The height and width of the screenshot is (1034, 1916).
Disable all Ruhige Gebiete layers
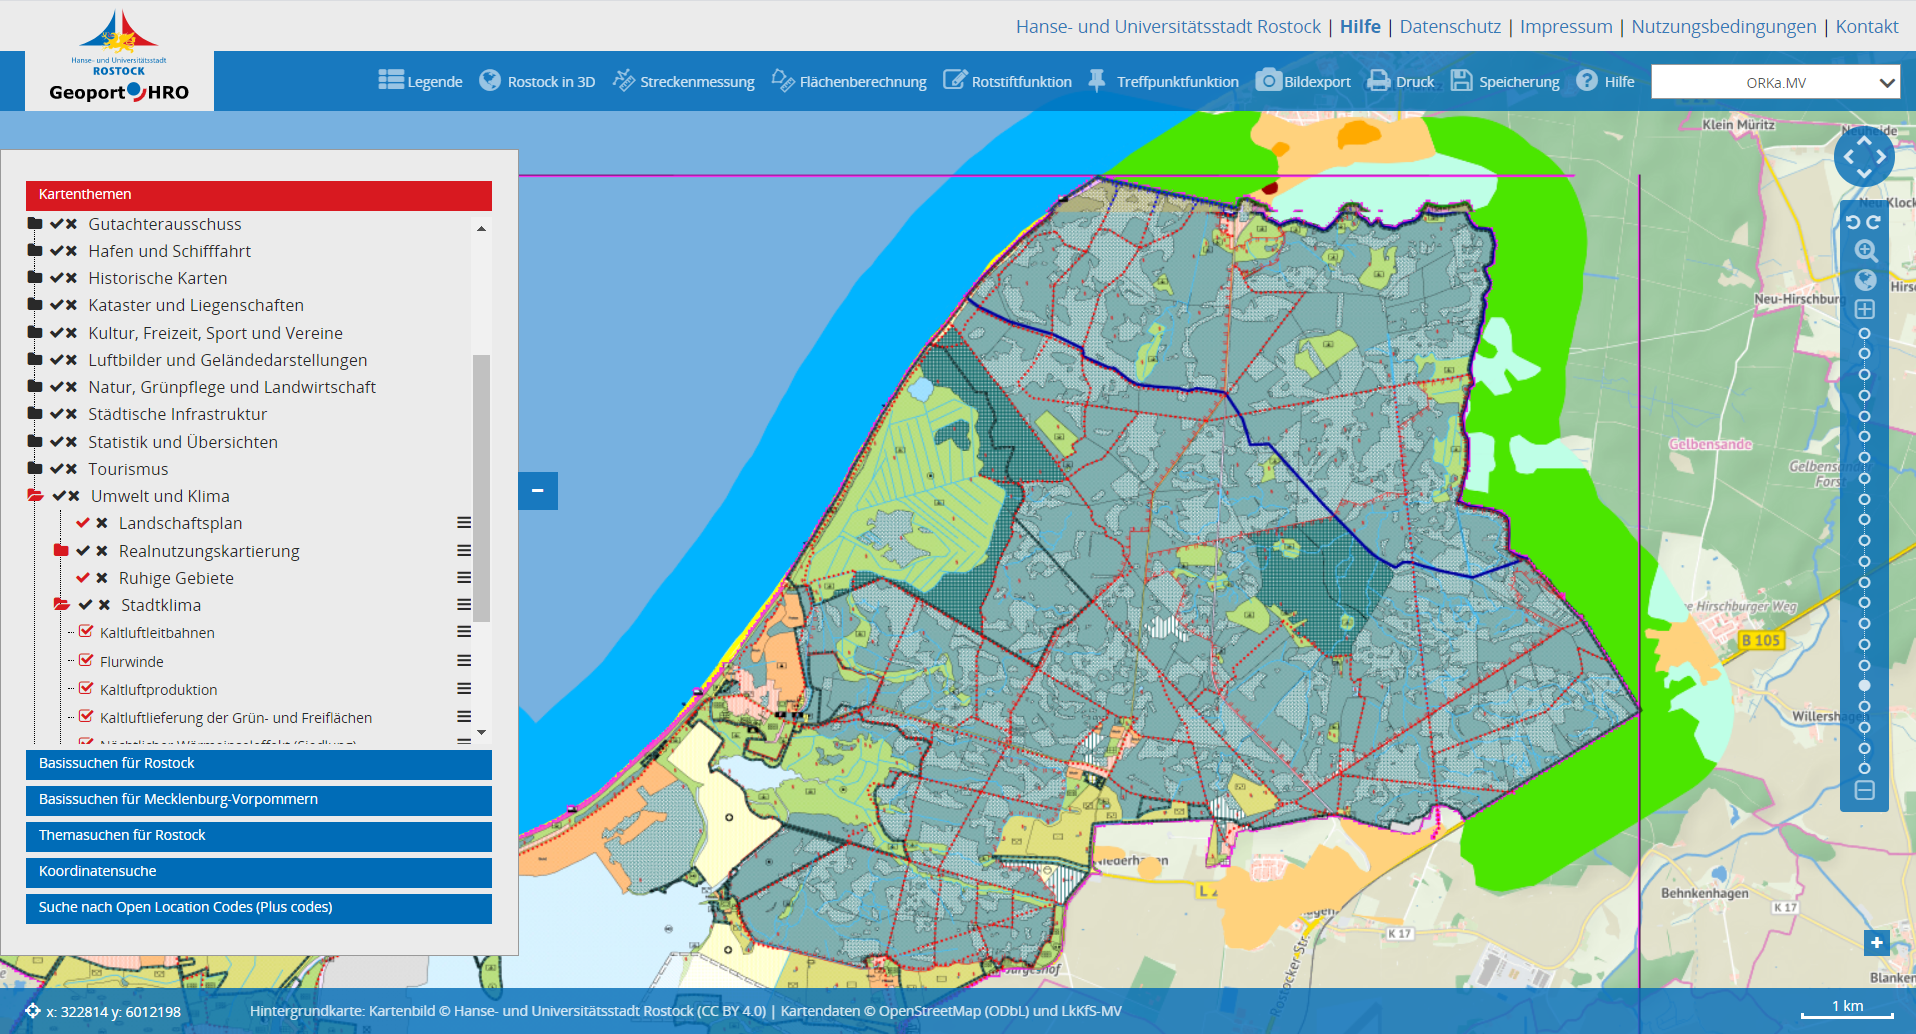point(102,578)
